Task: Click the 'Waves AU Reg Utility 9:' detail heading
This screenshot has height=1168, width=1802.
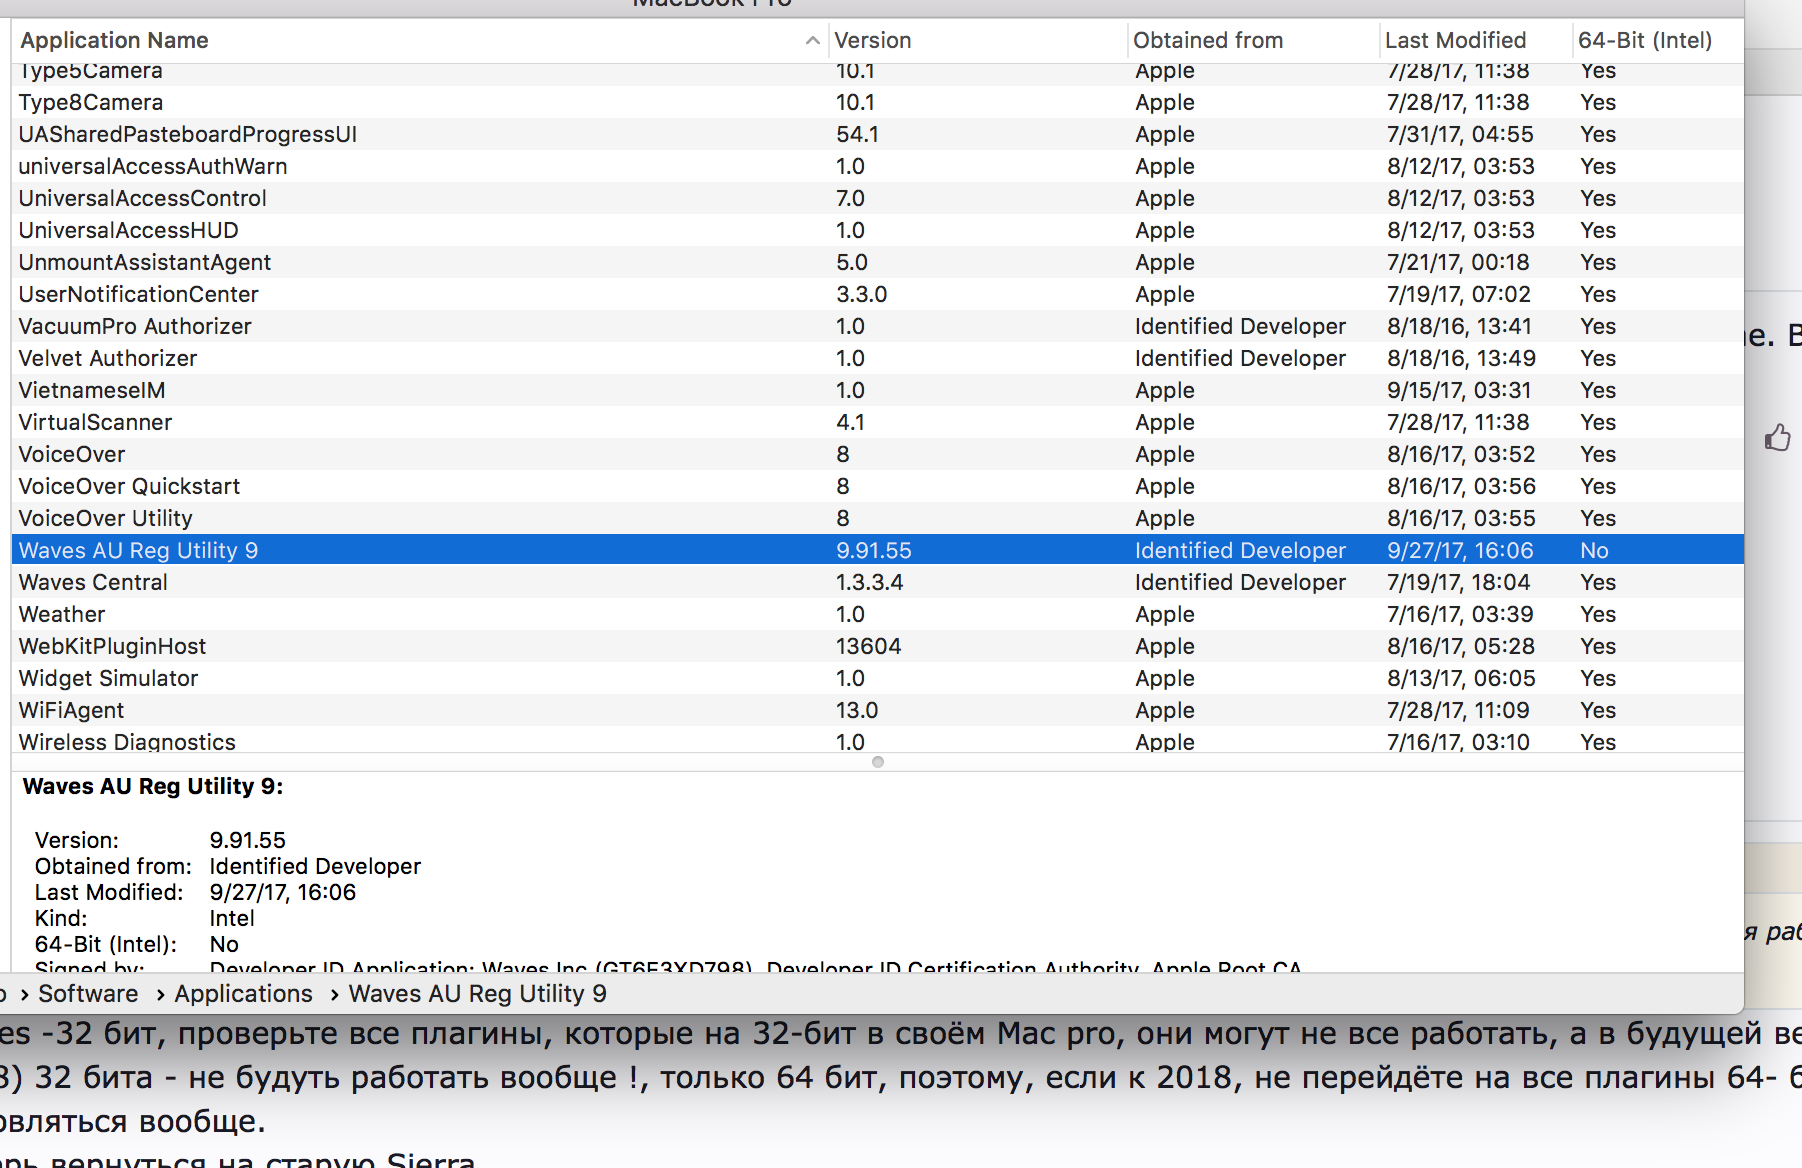Action: pyautogui.click(x=153, y=786)
